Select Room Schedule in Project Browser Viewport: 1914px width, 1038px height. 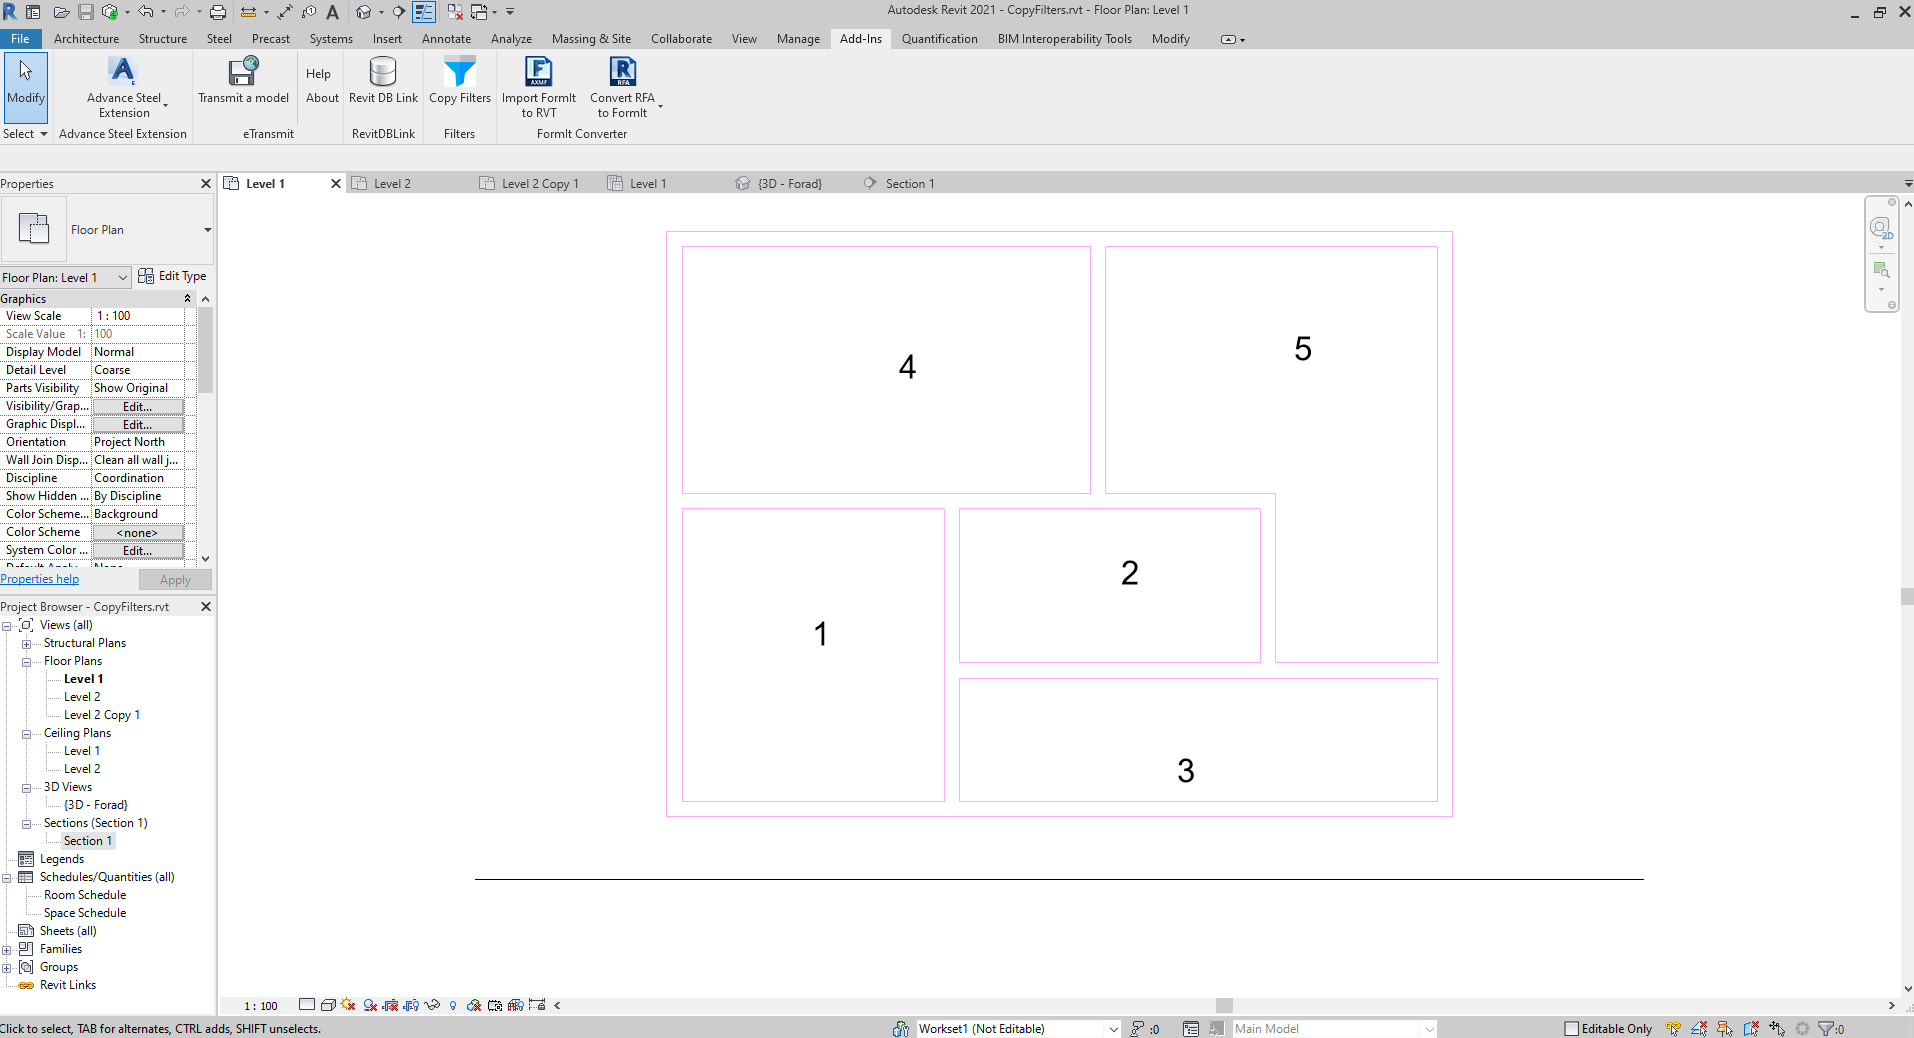[85, 895]
